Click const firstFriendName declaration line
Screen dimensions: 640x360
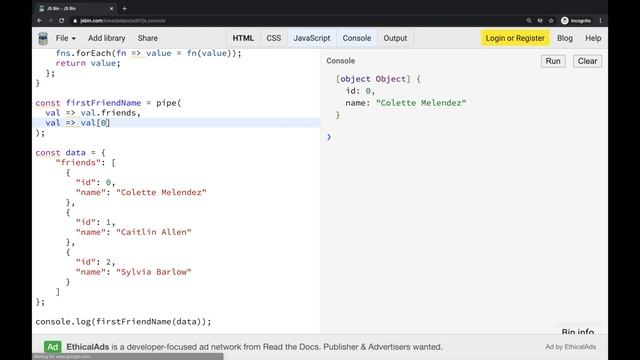pyautogui.click(x=108, y=103)
